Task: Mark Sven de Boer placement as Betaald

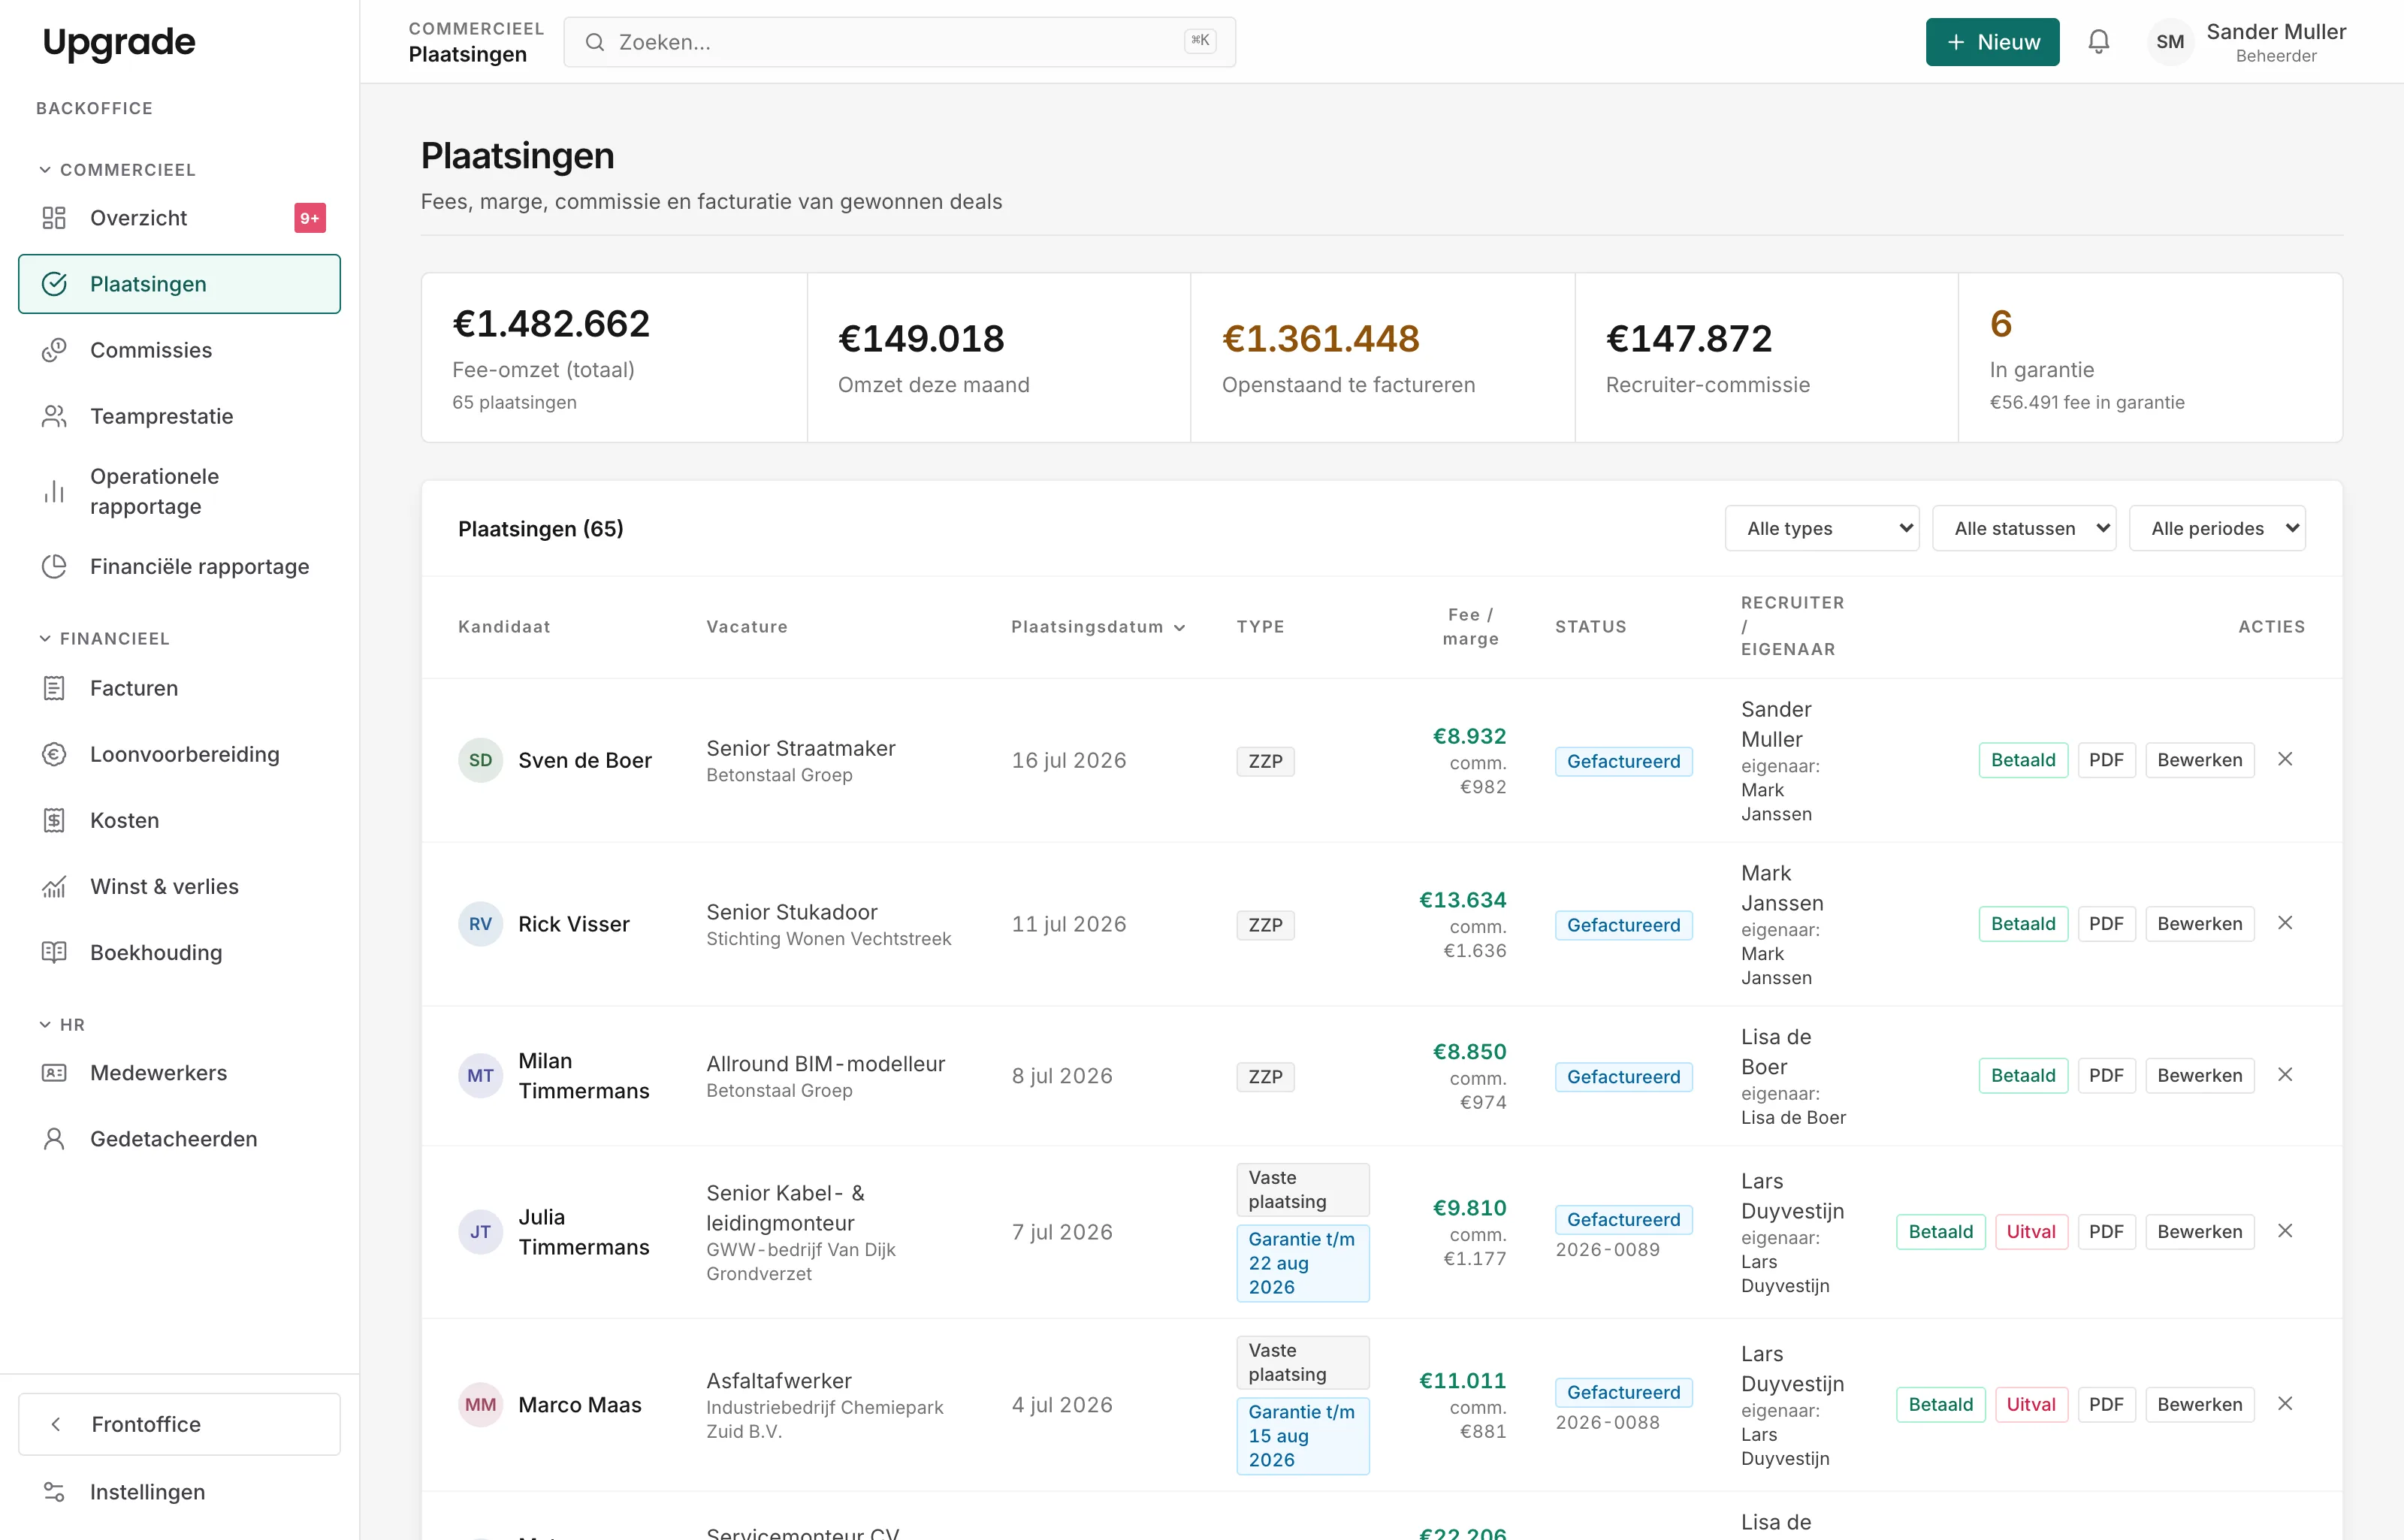Action: 2022,760
